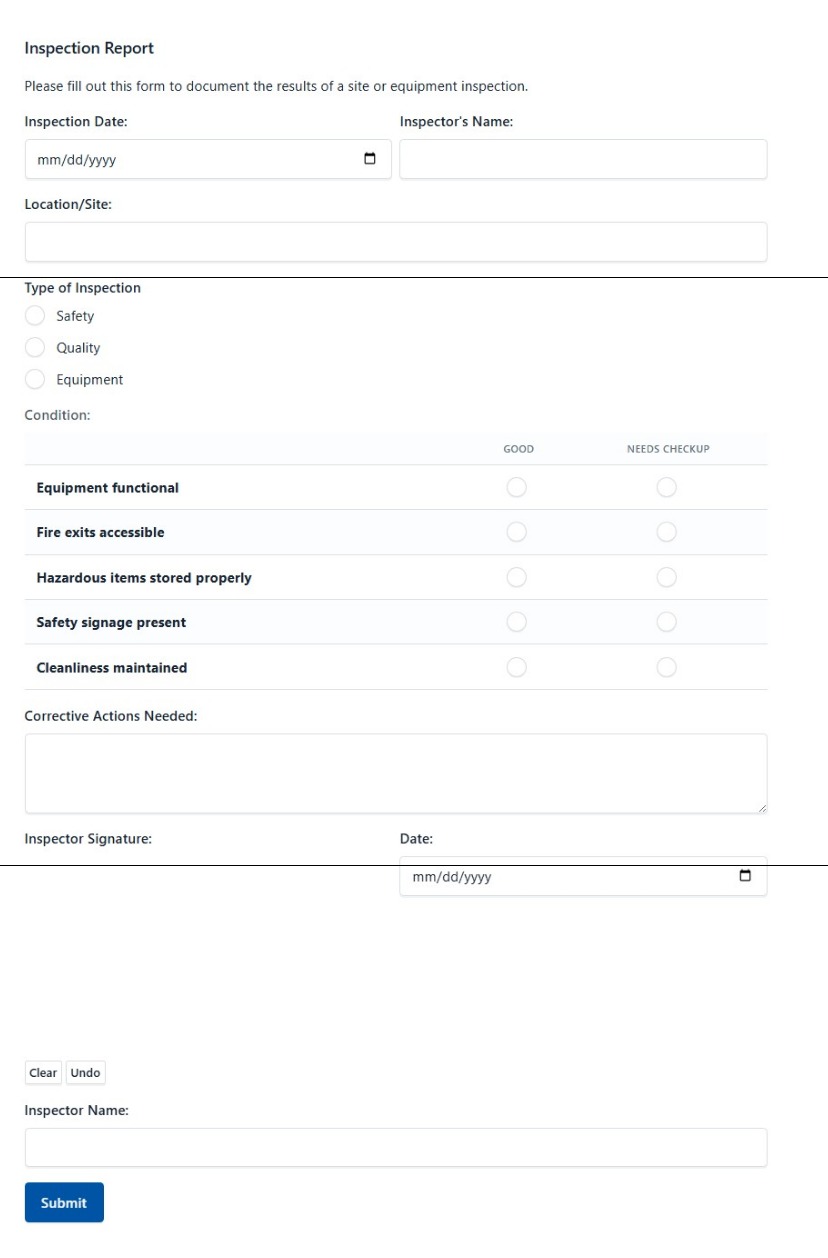Open calendar picker for Inspection Date
This screenshot has height=1258, width=828.
pos(370,159)
